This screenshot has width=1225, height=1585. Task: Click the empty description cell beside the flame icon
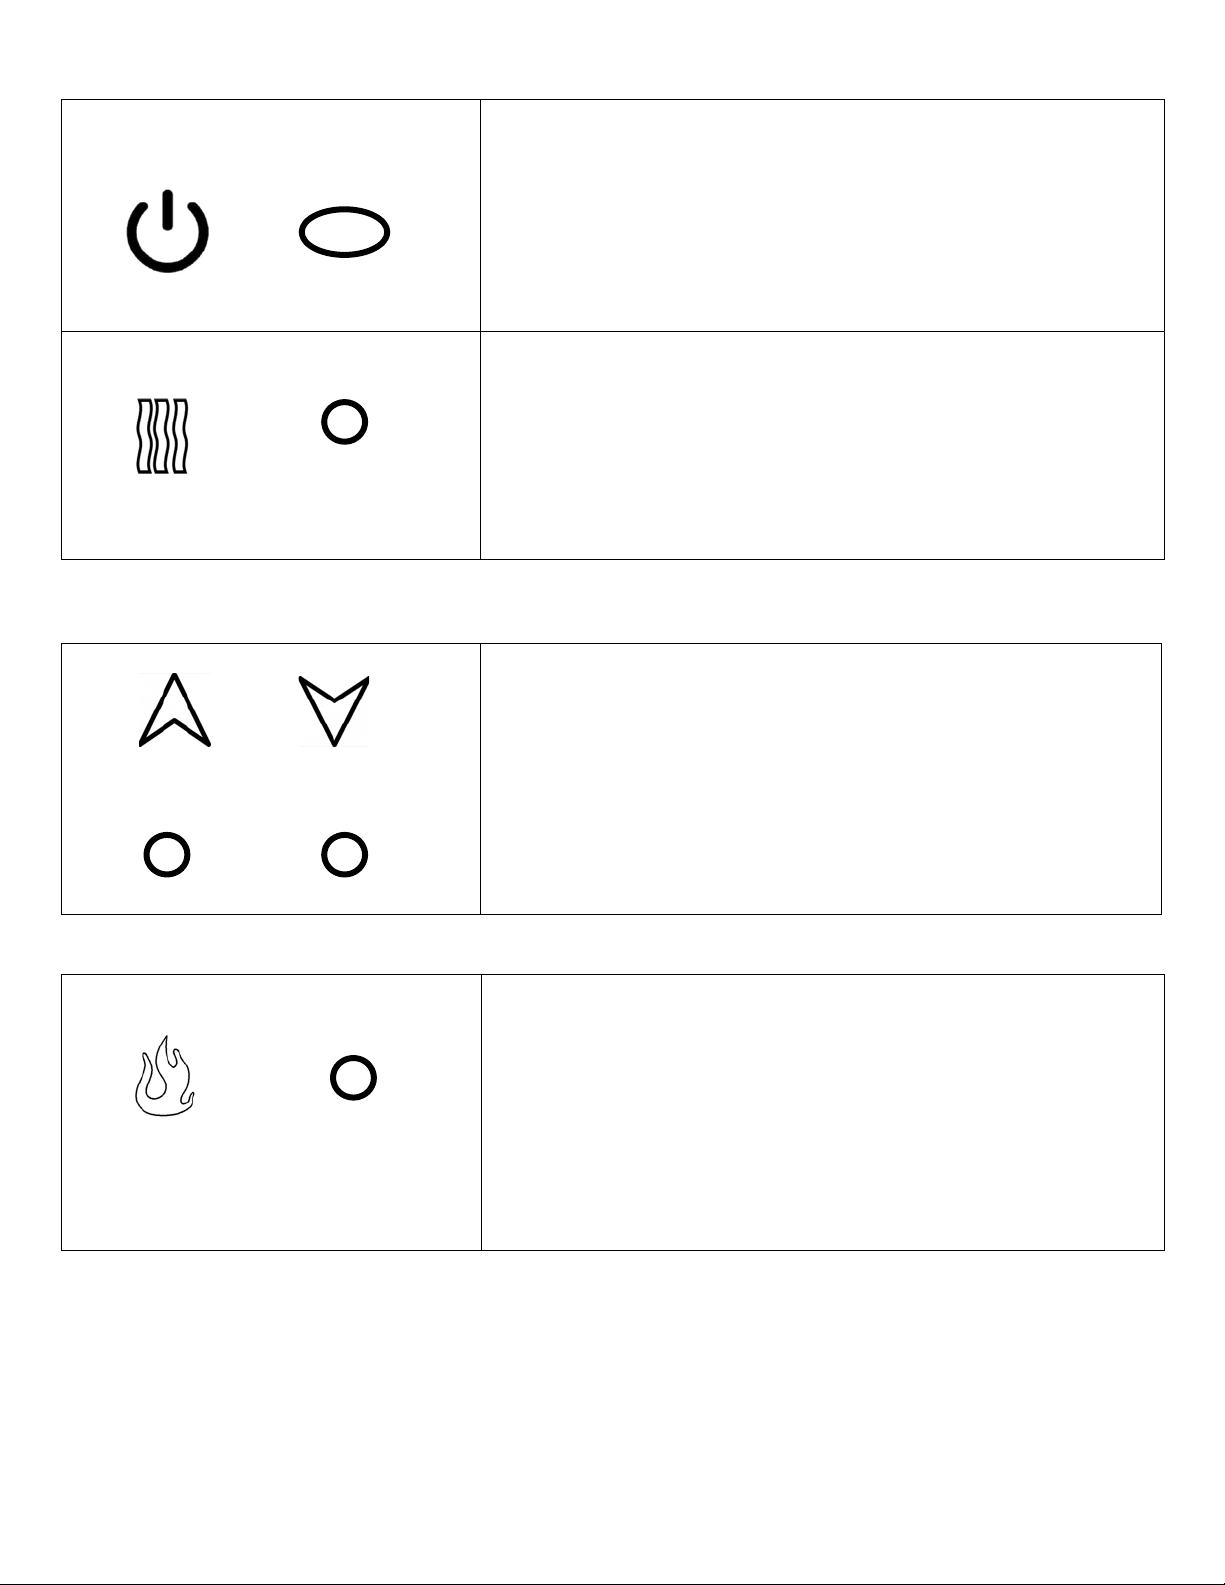point(822,1112)
